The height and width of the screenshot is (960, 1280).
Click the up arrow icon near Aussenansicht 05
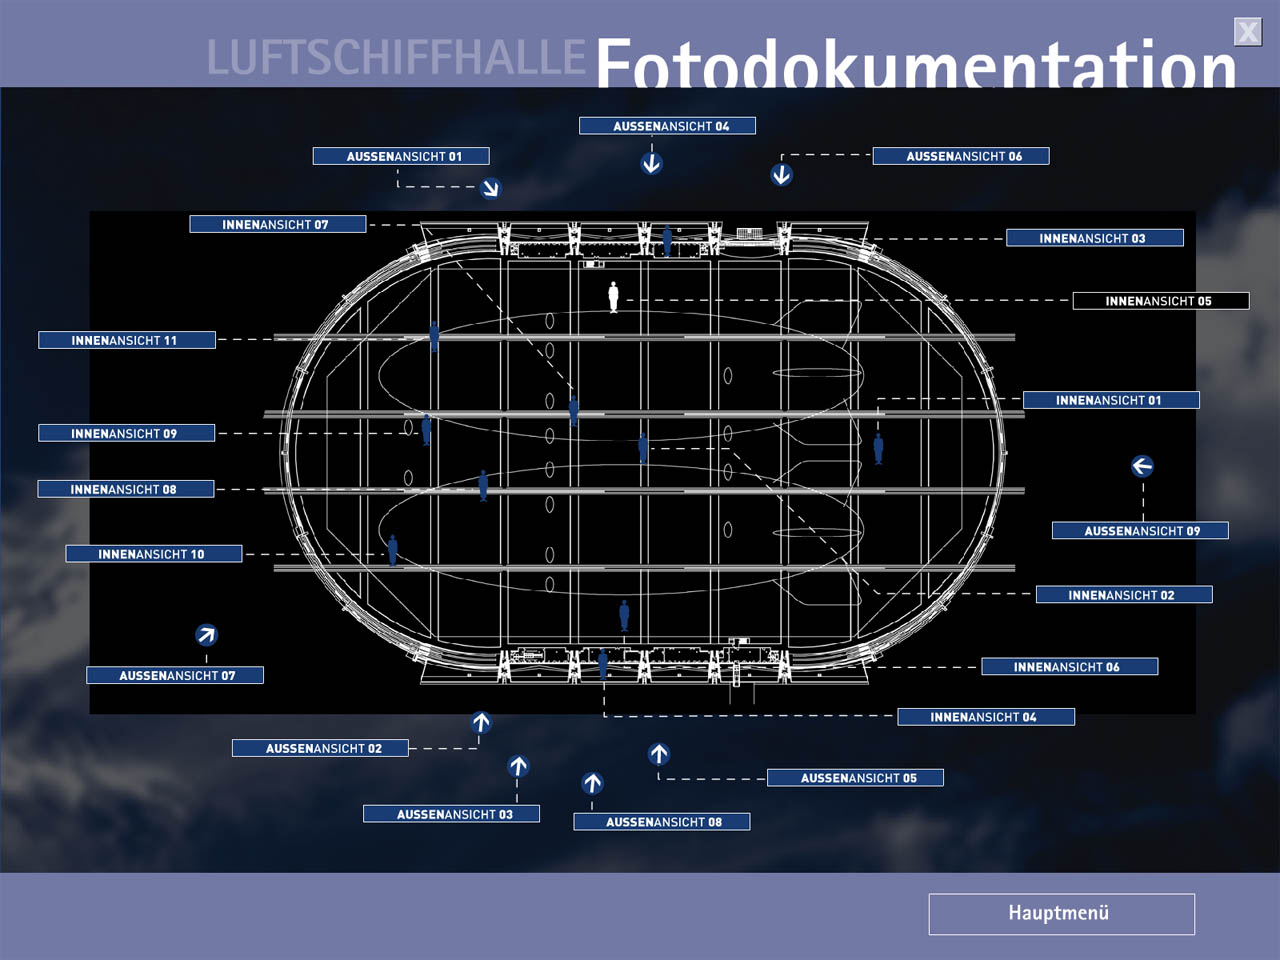(x=658, y=754)
